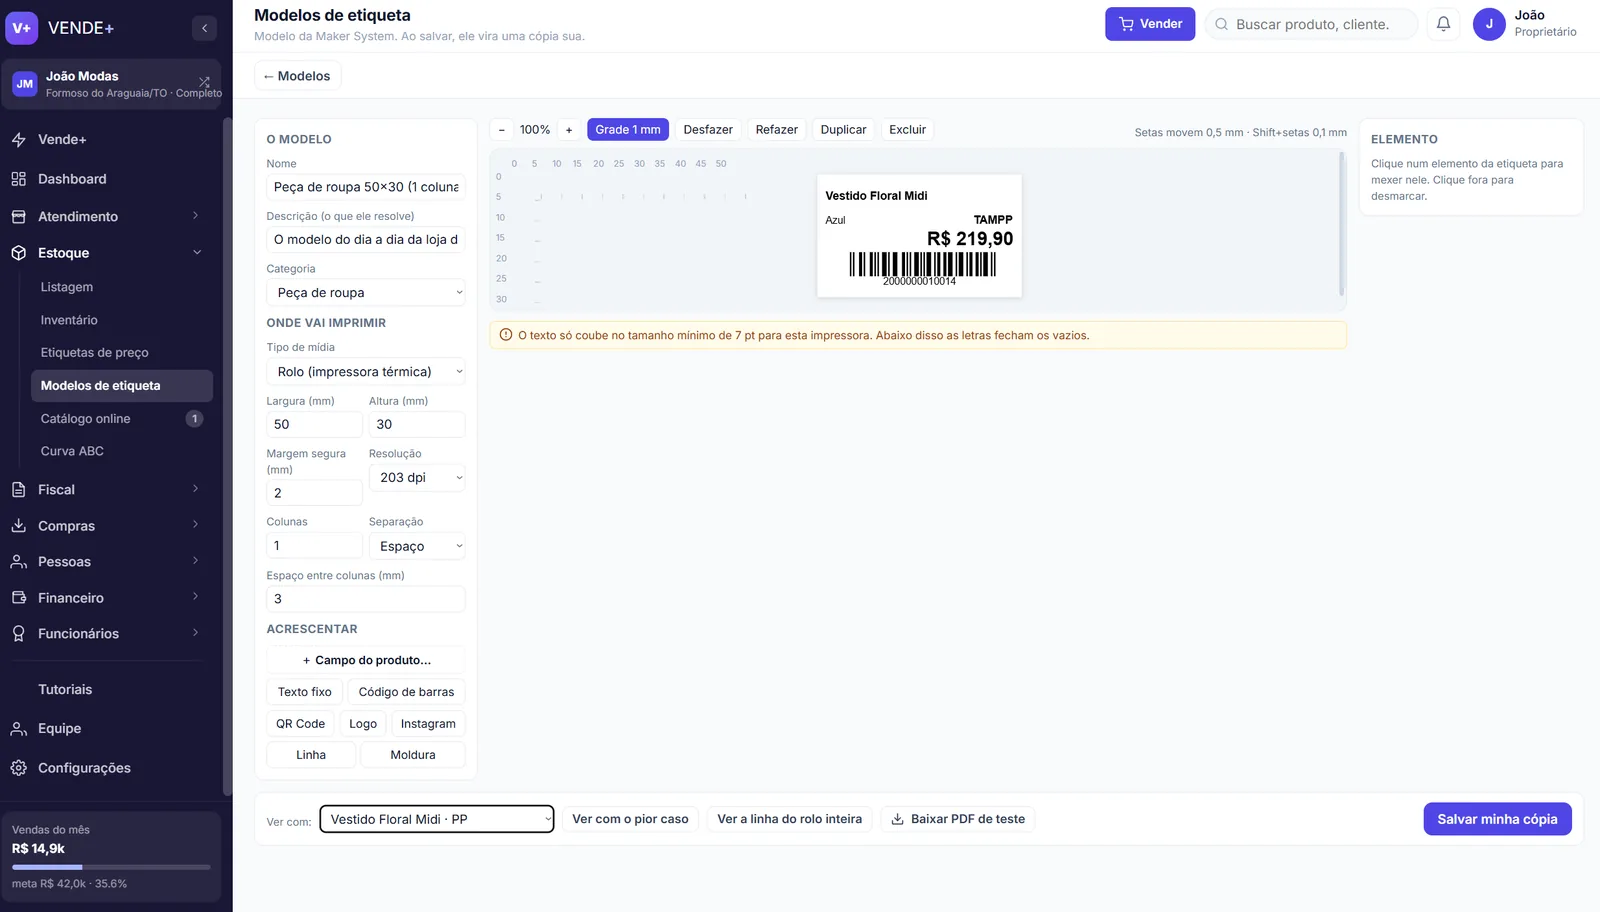Open the Categoria dropdown
The width and height of the screenshot is (1600, 912).
point(366,293)
